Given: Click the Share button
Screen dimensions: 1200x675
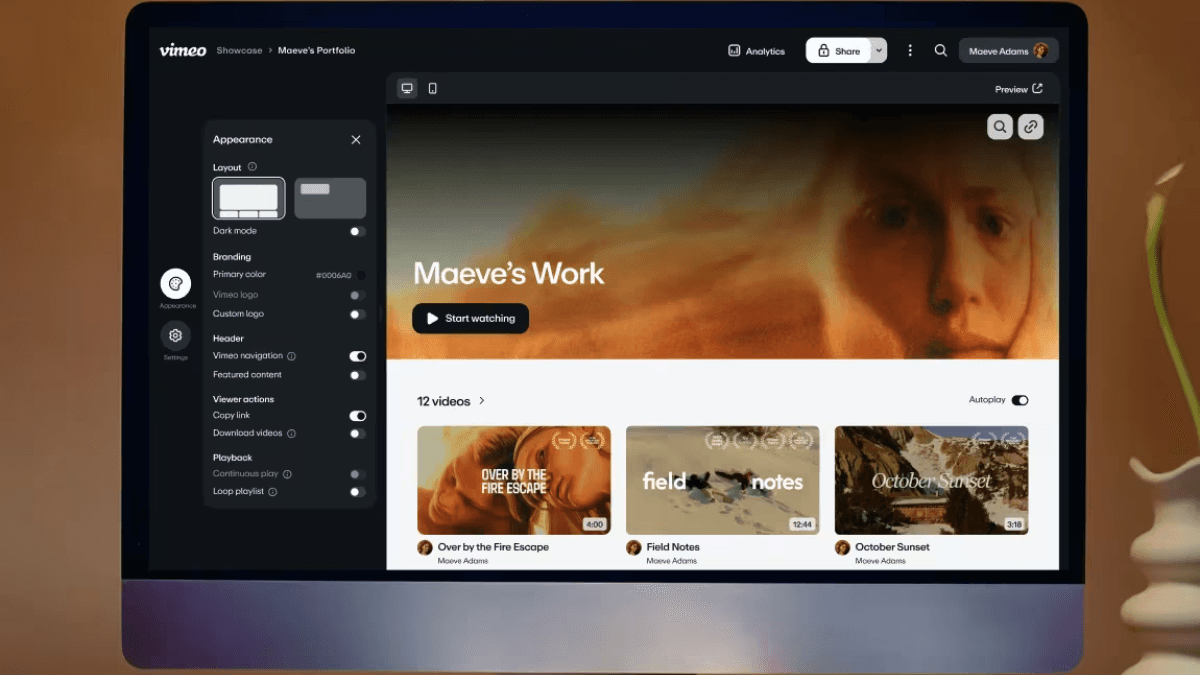Looking at the screenshot, I should 838,51.
